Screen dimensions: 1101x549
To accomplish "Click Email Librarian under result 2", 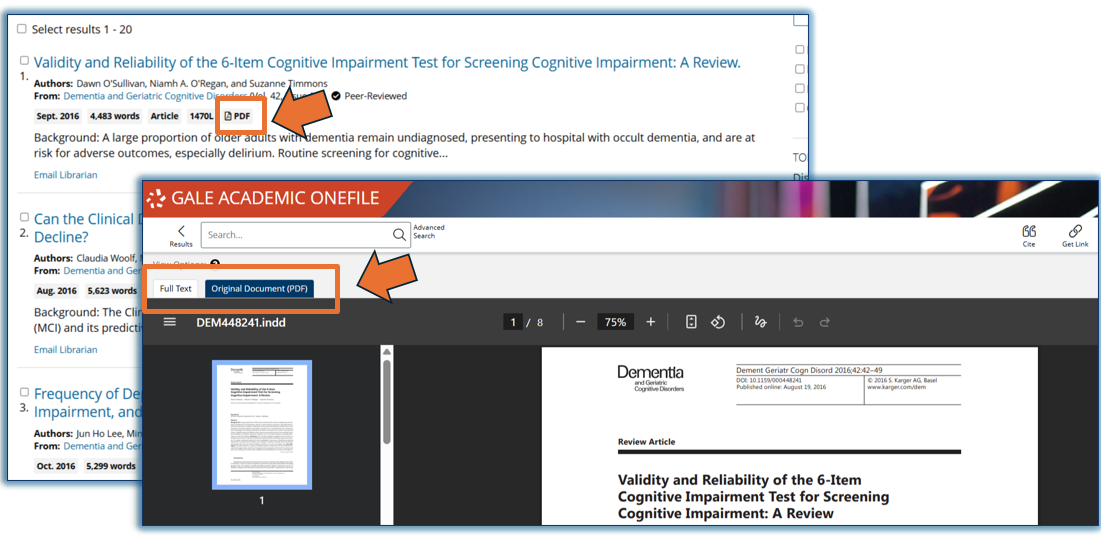I will pos(65,350).
